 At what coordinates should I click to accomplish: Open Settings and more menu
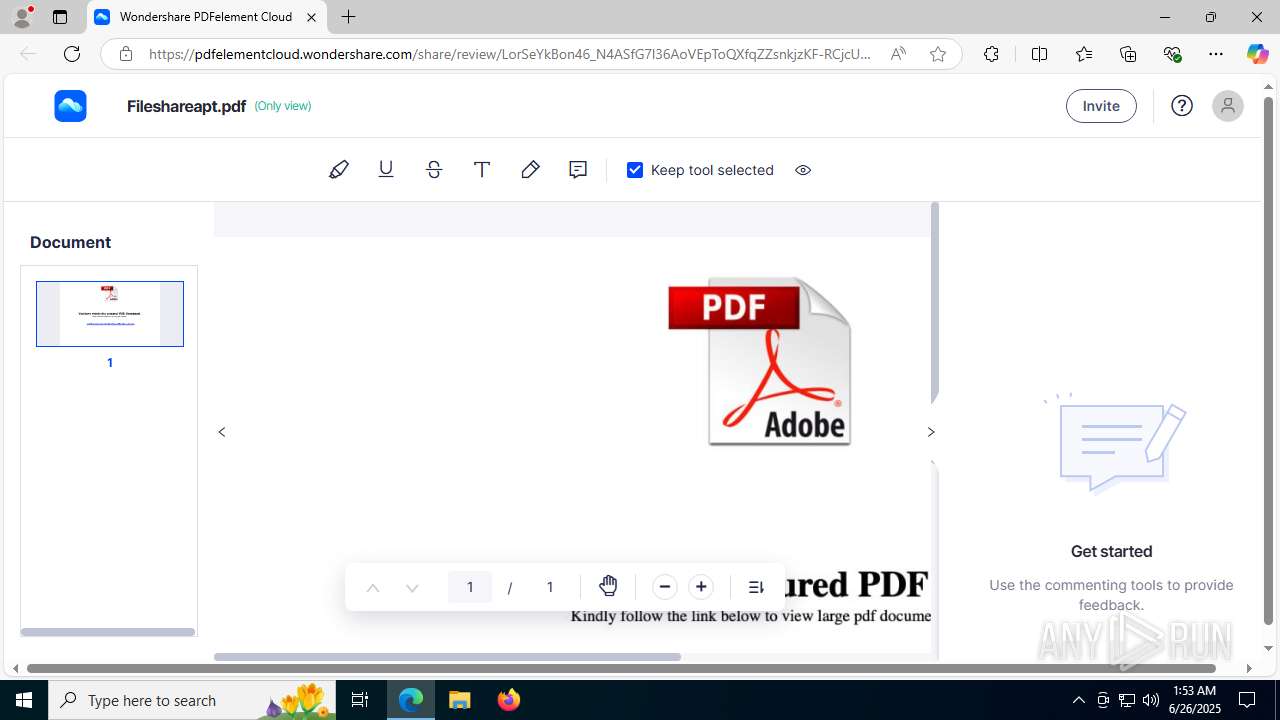(1216, 54)
